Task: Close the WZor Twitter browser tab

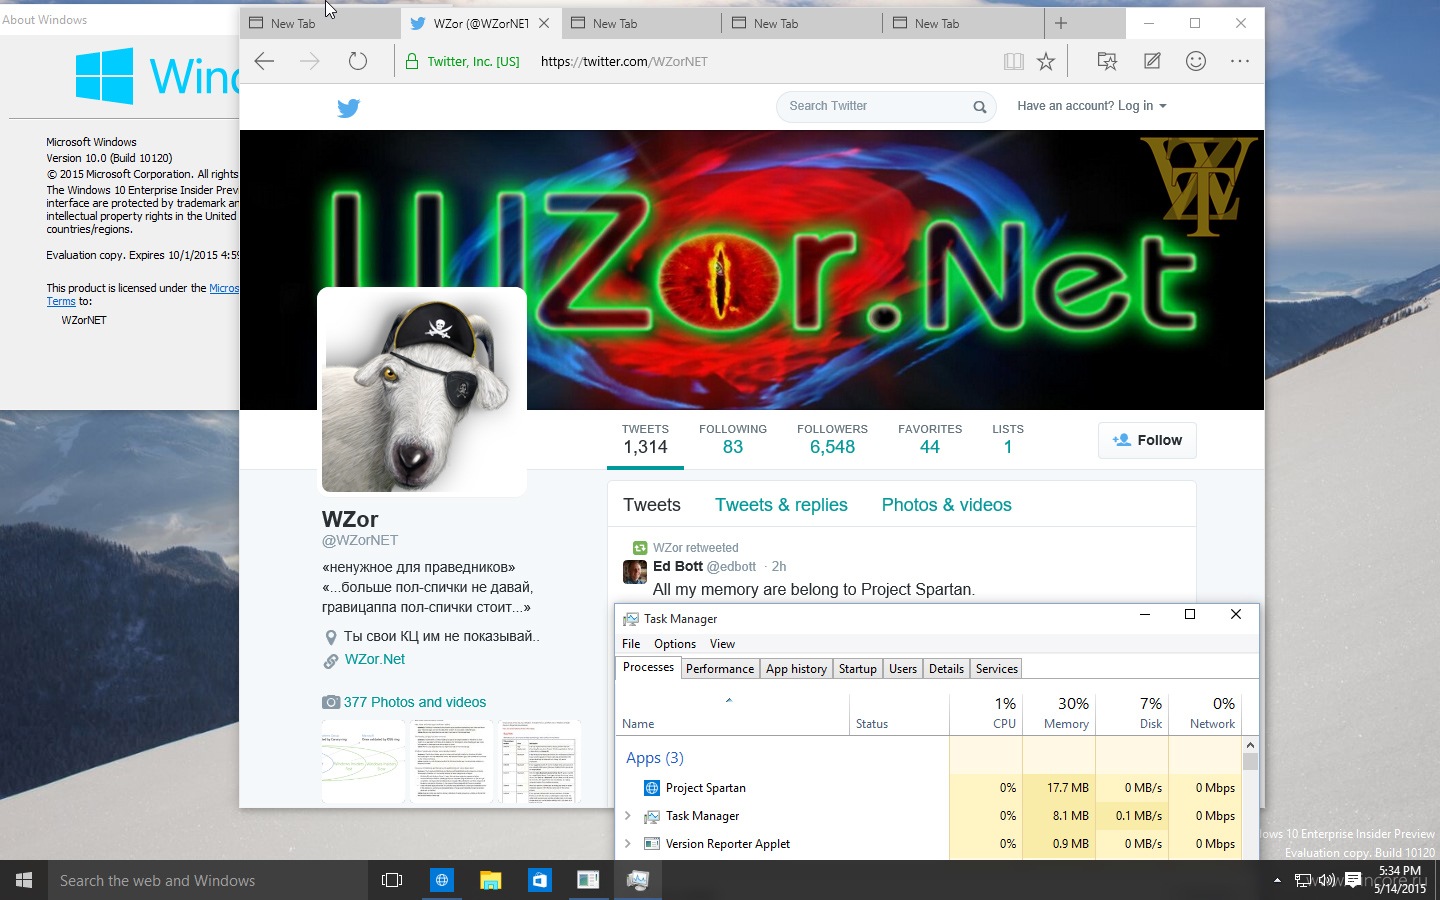Action: [544, 23]
